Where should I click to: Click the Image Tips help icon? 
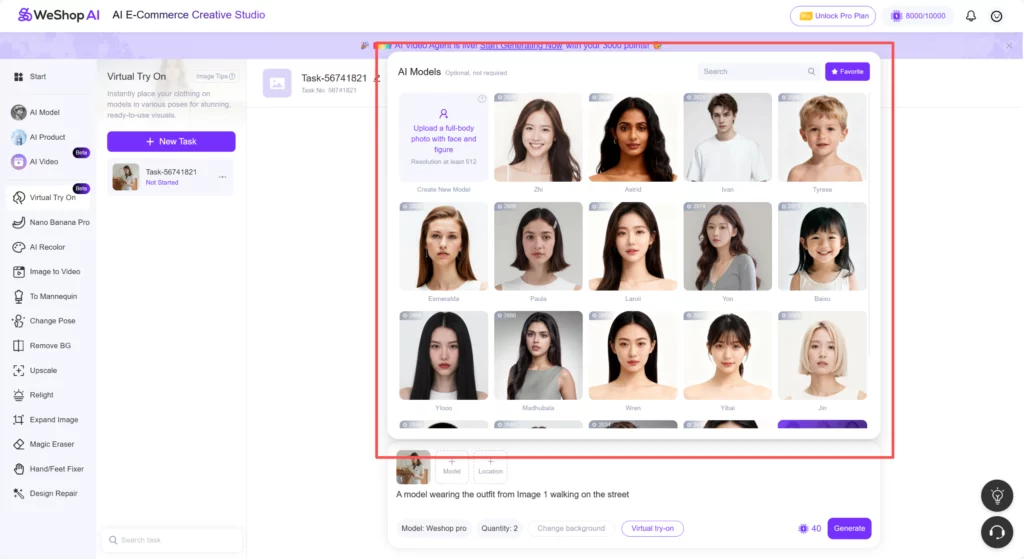click(232, 76)
